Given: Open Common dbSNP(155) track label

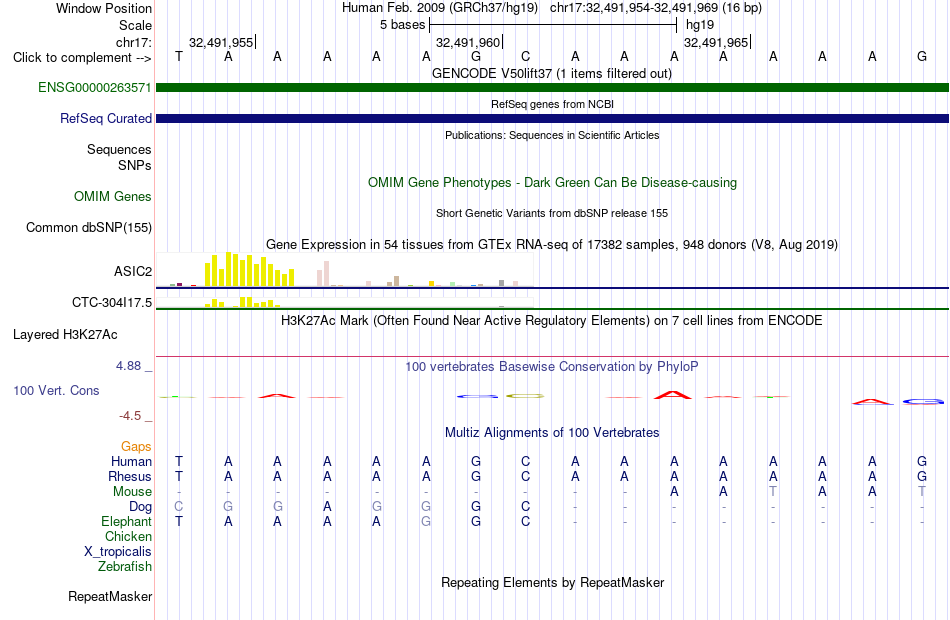Looking at the screenshot, I should click(89, 227).
